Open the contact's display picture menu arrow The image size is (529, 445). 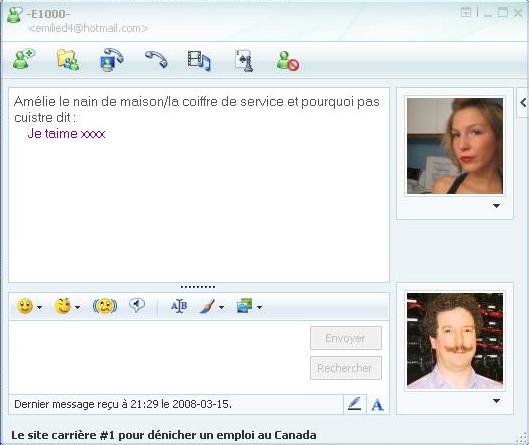point(496,206)
